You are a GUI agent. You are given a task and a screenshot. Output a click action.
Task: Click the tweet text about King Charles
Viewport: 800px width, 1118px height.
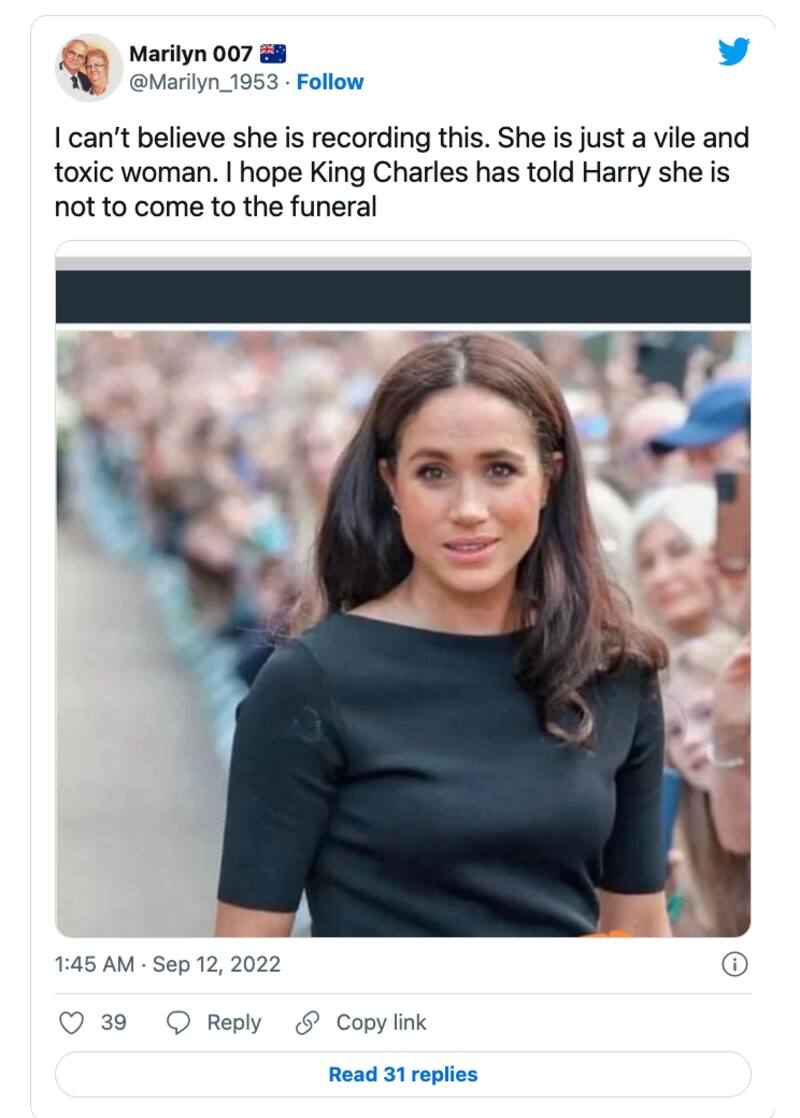click(400, 173)
